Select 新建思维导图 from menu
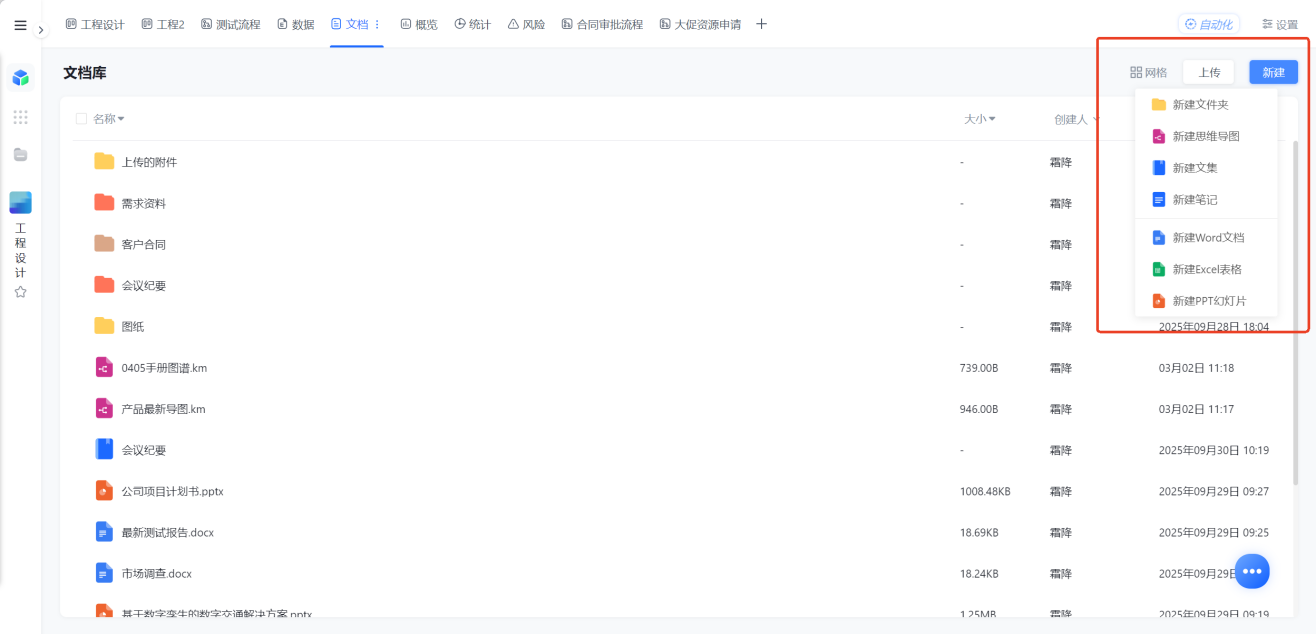Viewport: 1316px width, 634px height. (1206, 136)
